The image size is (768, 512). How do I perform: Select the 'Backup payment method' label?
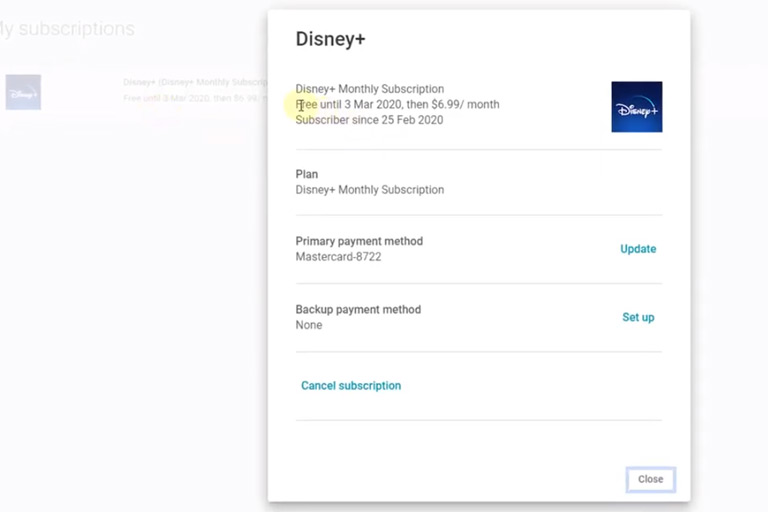coord(358,310)
